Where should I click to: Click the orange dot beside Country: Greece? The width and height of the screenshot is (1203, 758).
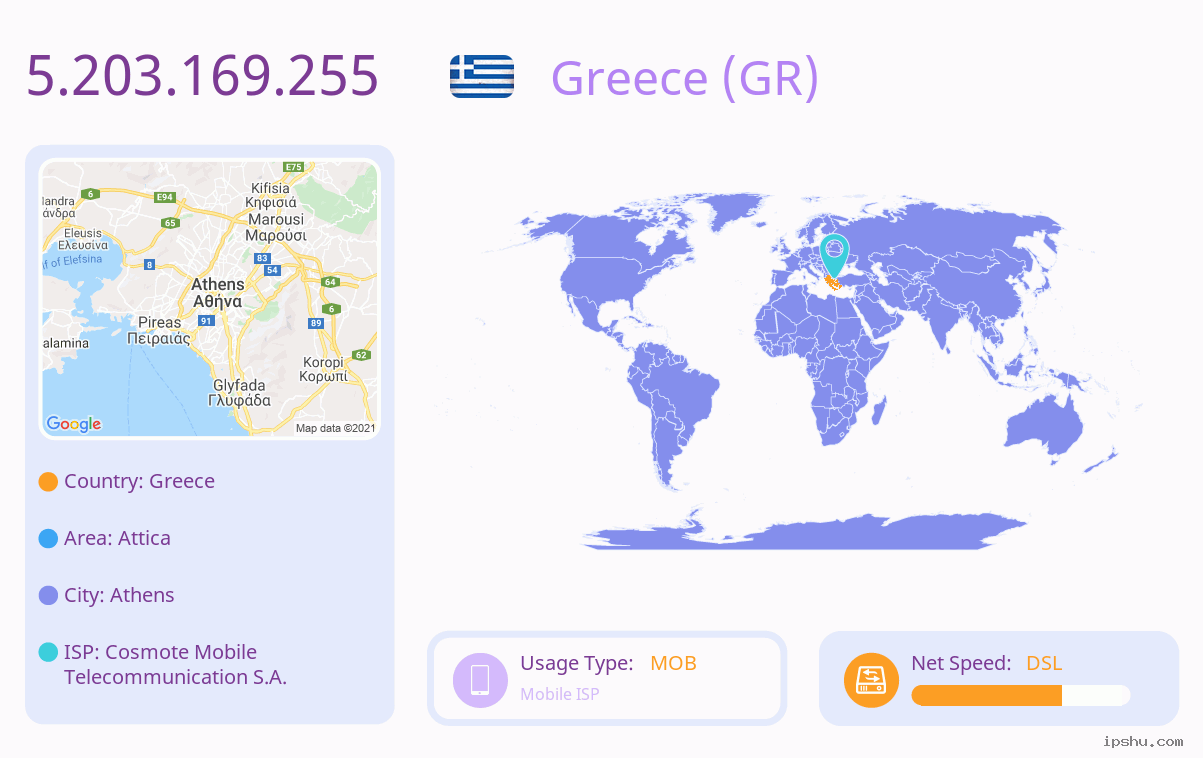pyautogui.click(x=48, y=482)
